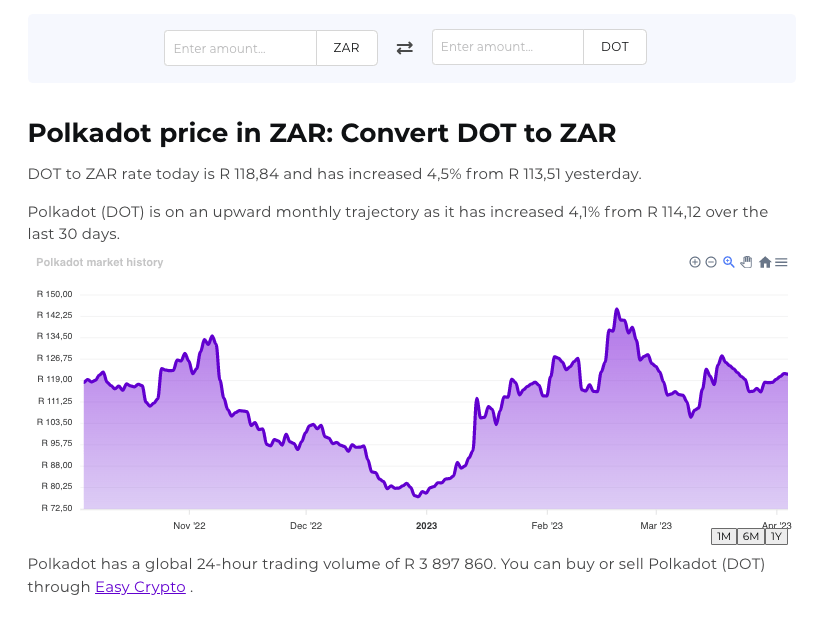Viewport: 821px width, 619px height.
Task: Reset the chart view with the home icon
Action: [x=764, y=262]
